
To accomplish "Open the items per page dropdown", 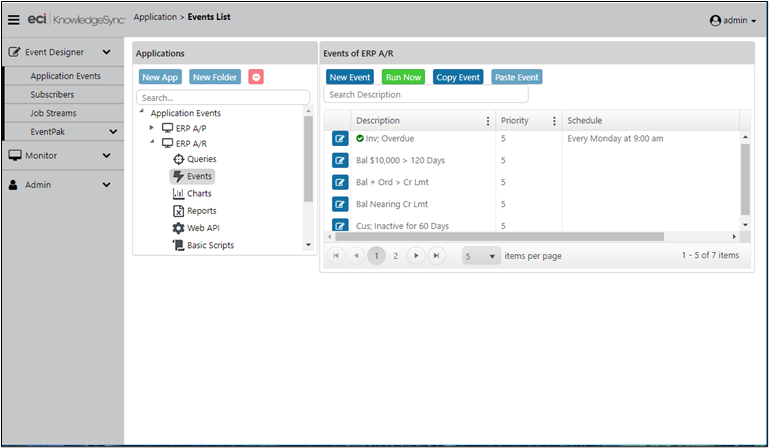I will (x=481, y=256).
